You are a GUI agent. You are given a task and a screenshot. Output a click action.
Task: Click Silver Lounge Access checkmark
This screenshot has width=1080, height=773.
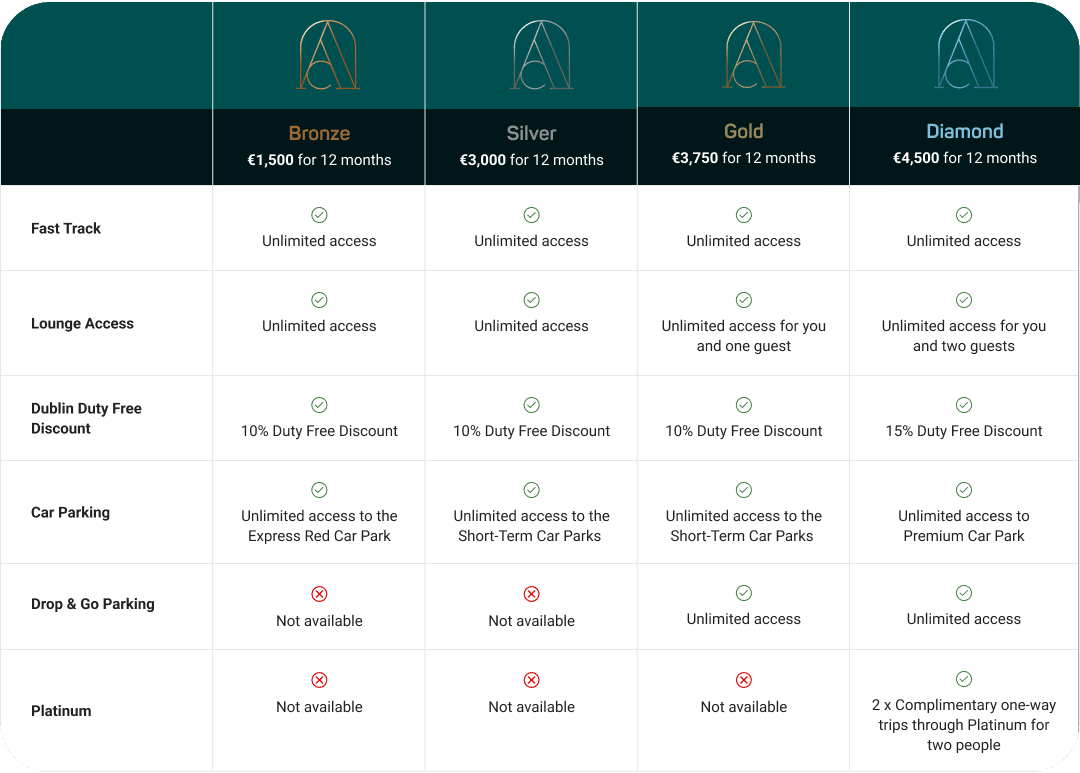[x=532, y=300]
